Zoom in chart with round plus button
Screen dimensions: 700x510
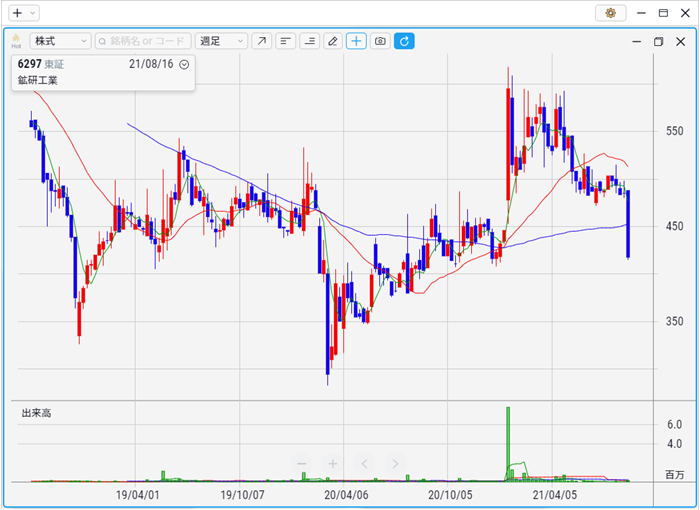tap(333, 464)
